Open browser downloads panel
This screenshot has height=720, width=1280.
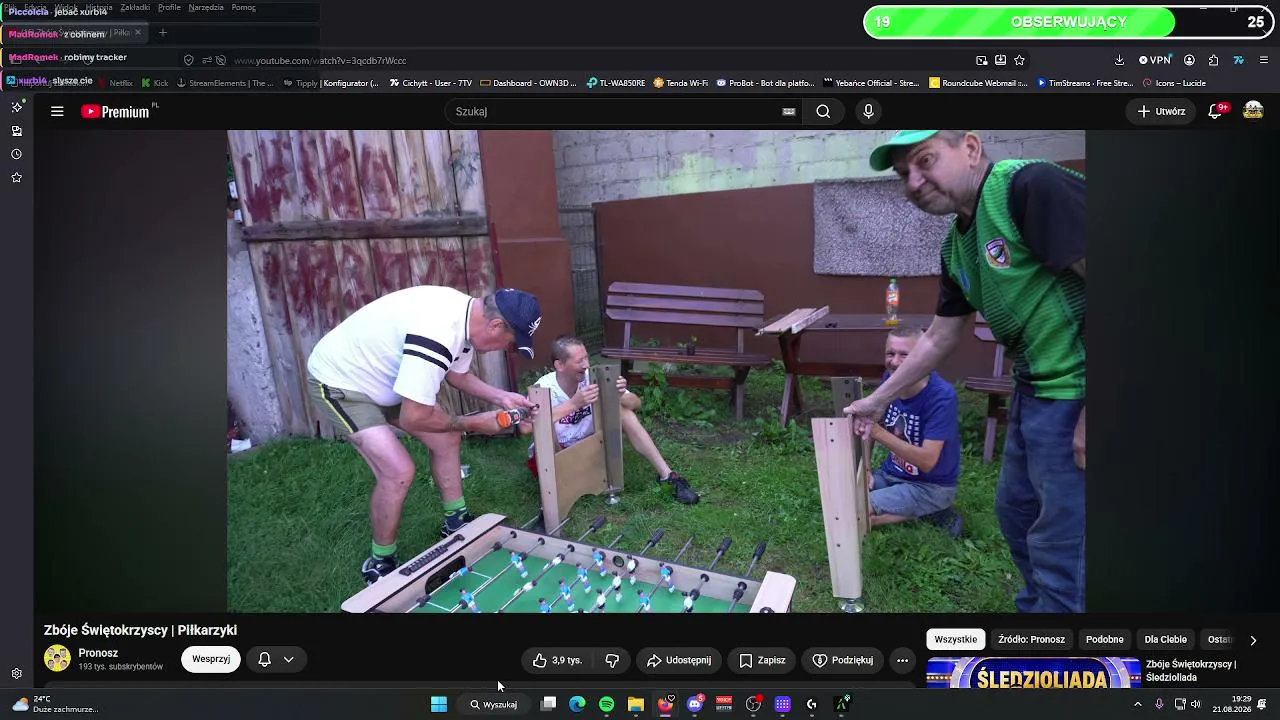[1119, 60]
